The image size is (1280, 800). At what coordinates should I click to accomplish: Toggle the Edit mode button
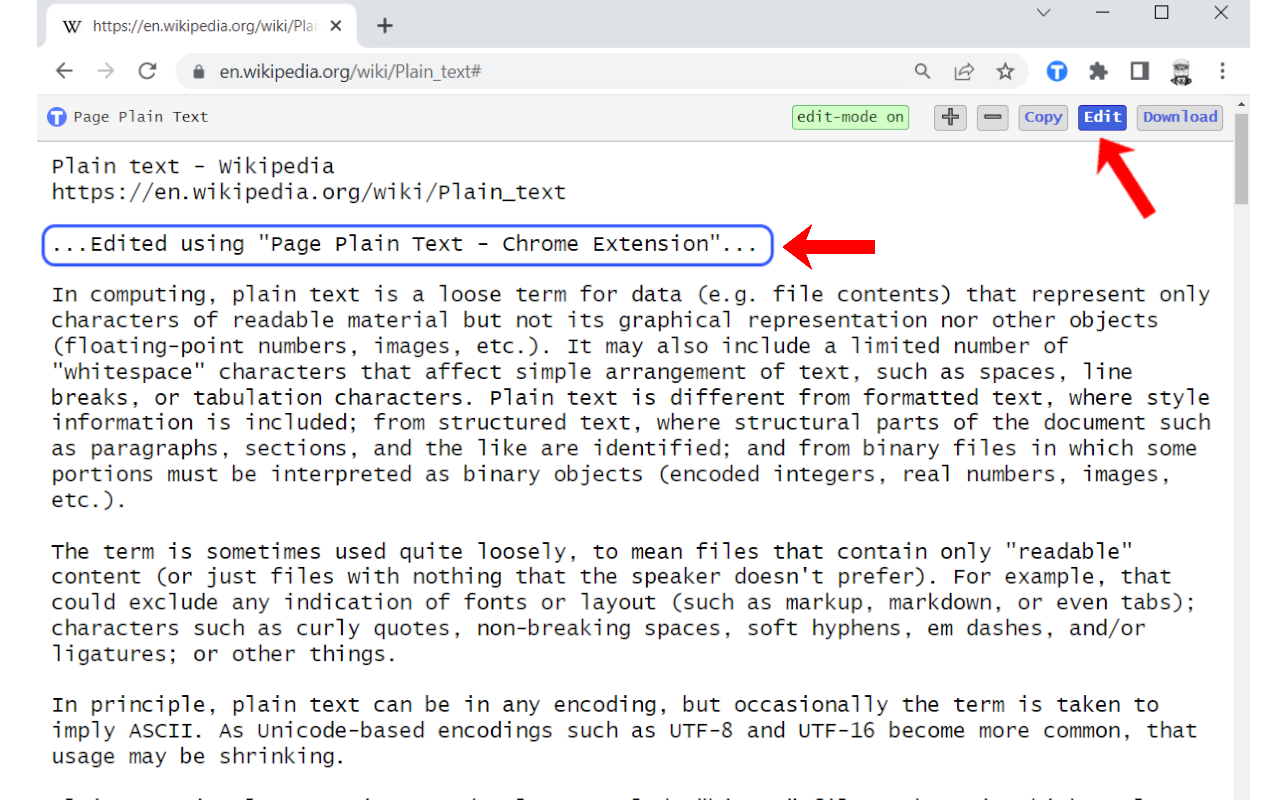pyautogui.click(x=1103, y=117)
